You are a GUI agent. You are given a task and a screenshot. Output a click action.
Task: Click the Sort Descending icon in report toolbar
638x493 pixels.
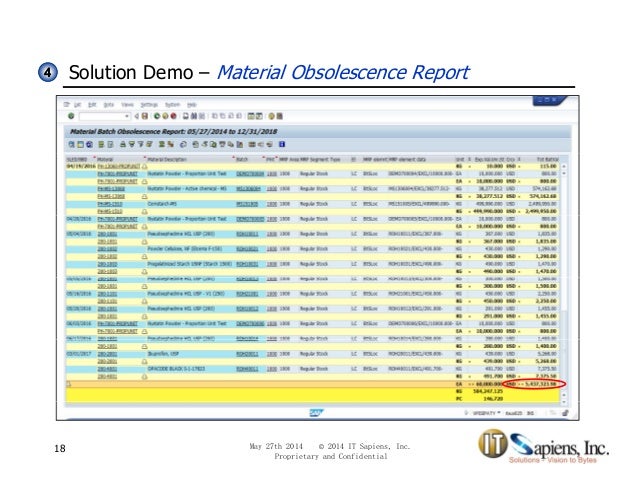132,144
